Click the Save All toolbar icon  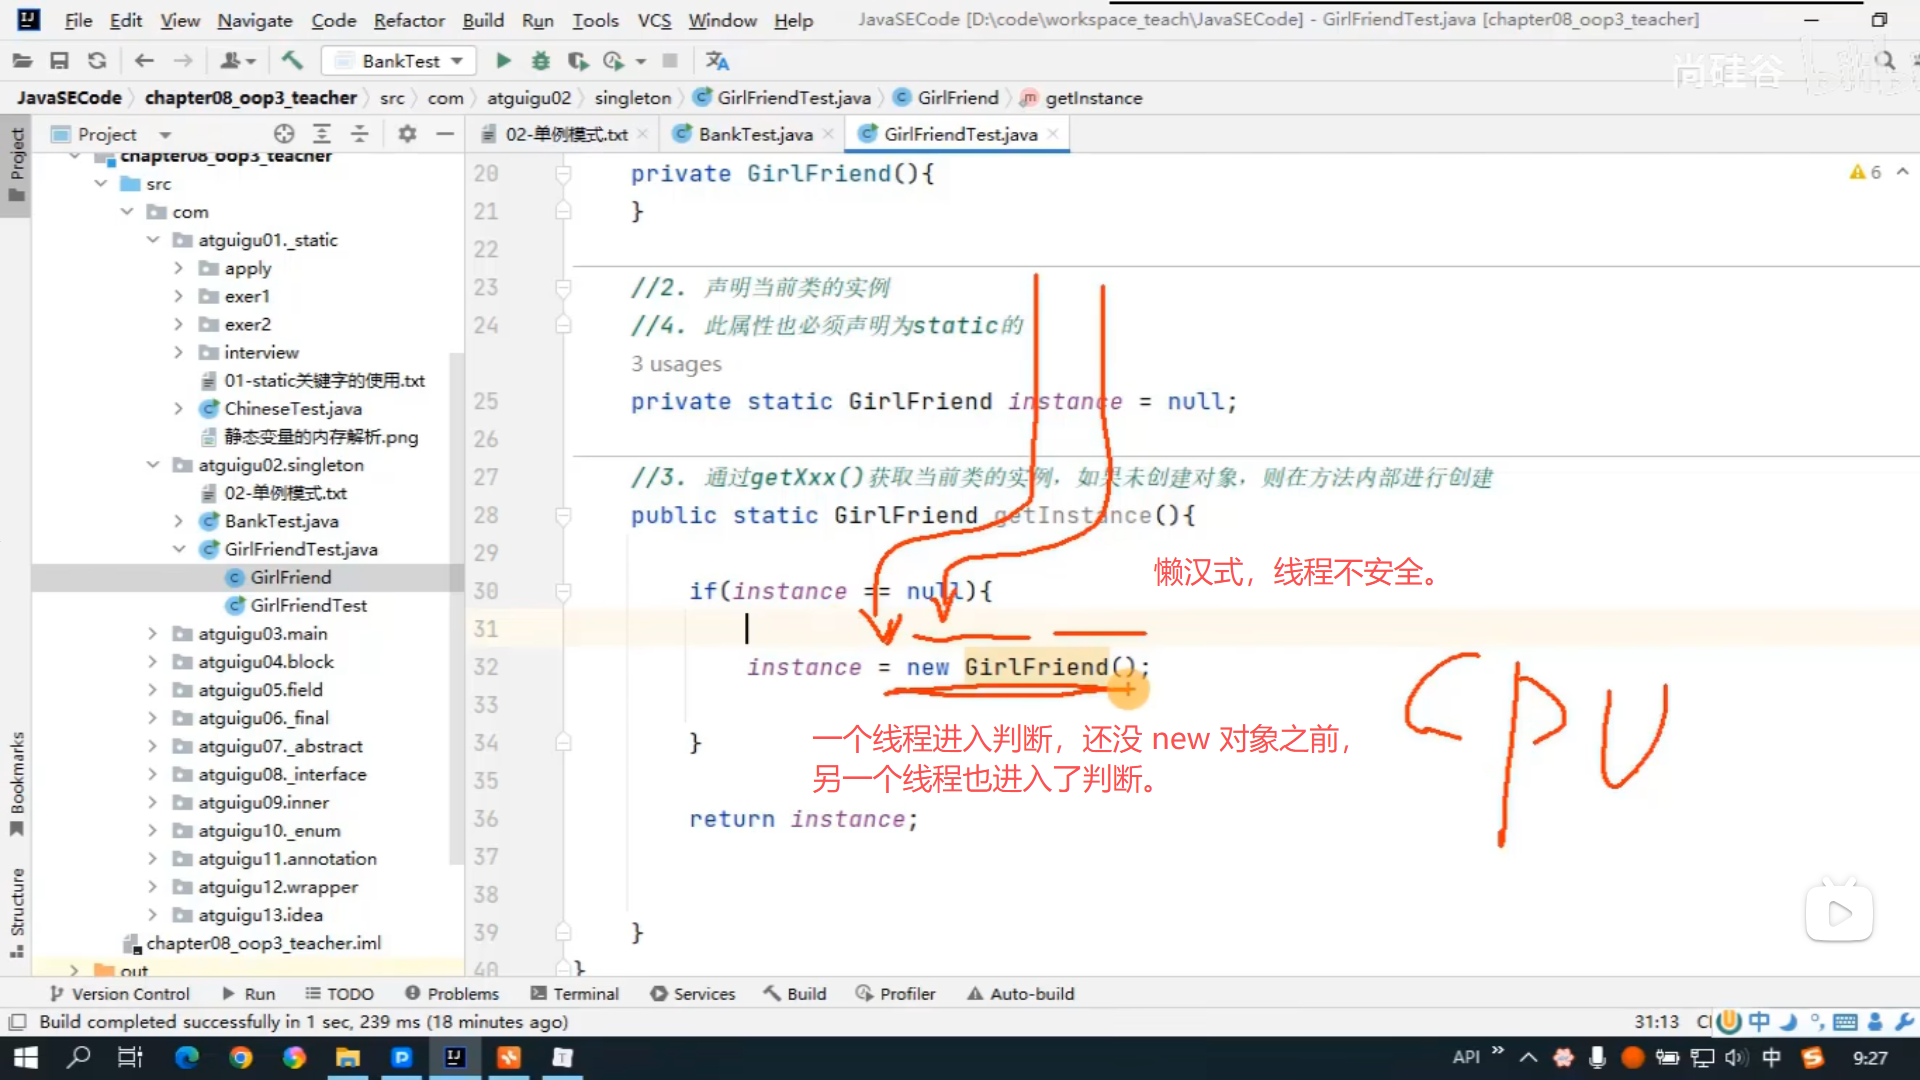coord(59,61)
